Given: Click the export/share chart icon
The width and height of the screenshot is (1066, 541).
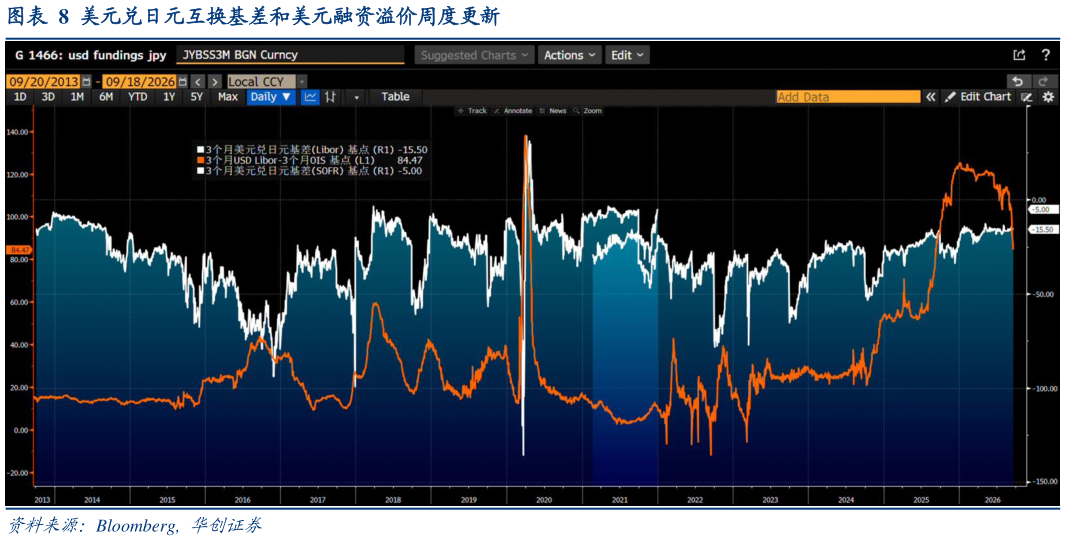Looking at the screenshot, I should click(1019, 56).
